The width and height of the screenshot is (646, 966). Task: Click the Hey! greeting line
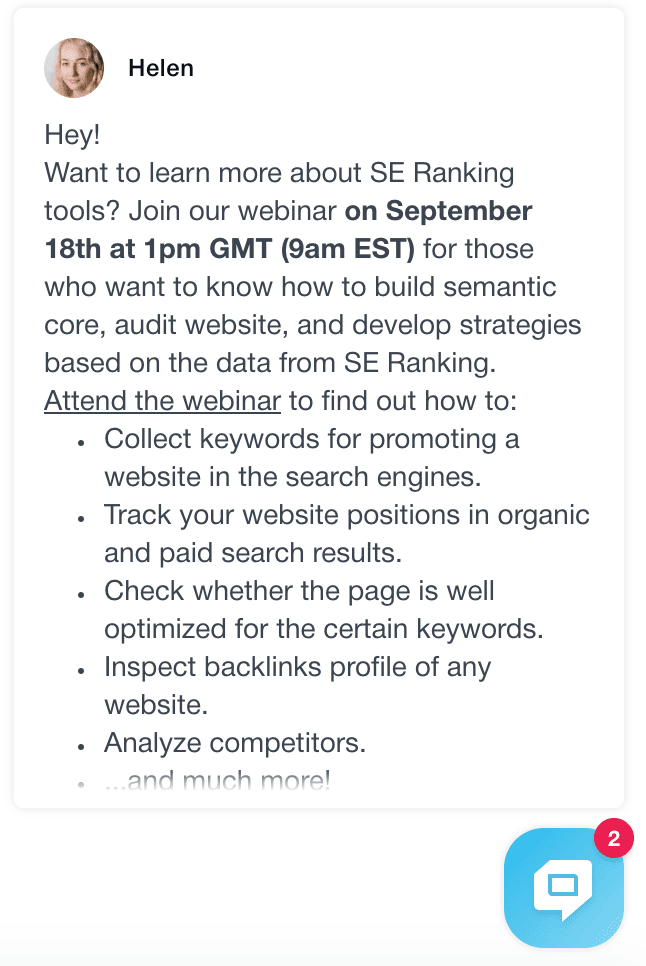pos(72,134)
